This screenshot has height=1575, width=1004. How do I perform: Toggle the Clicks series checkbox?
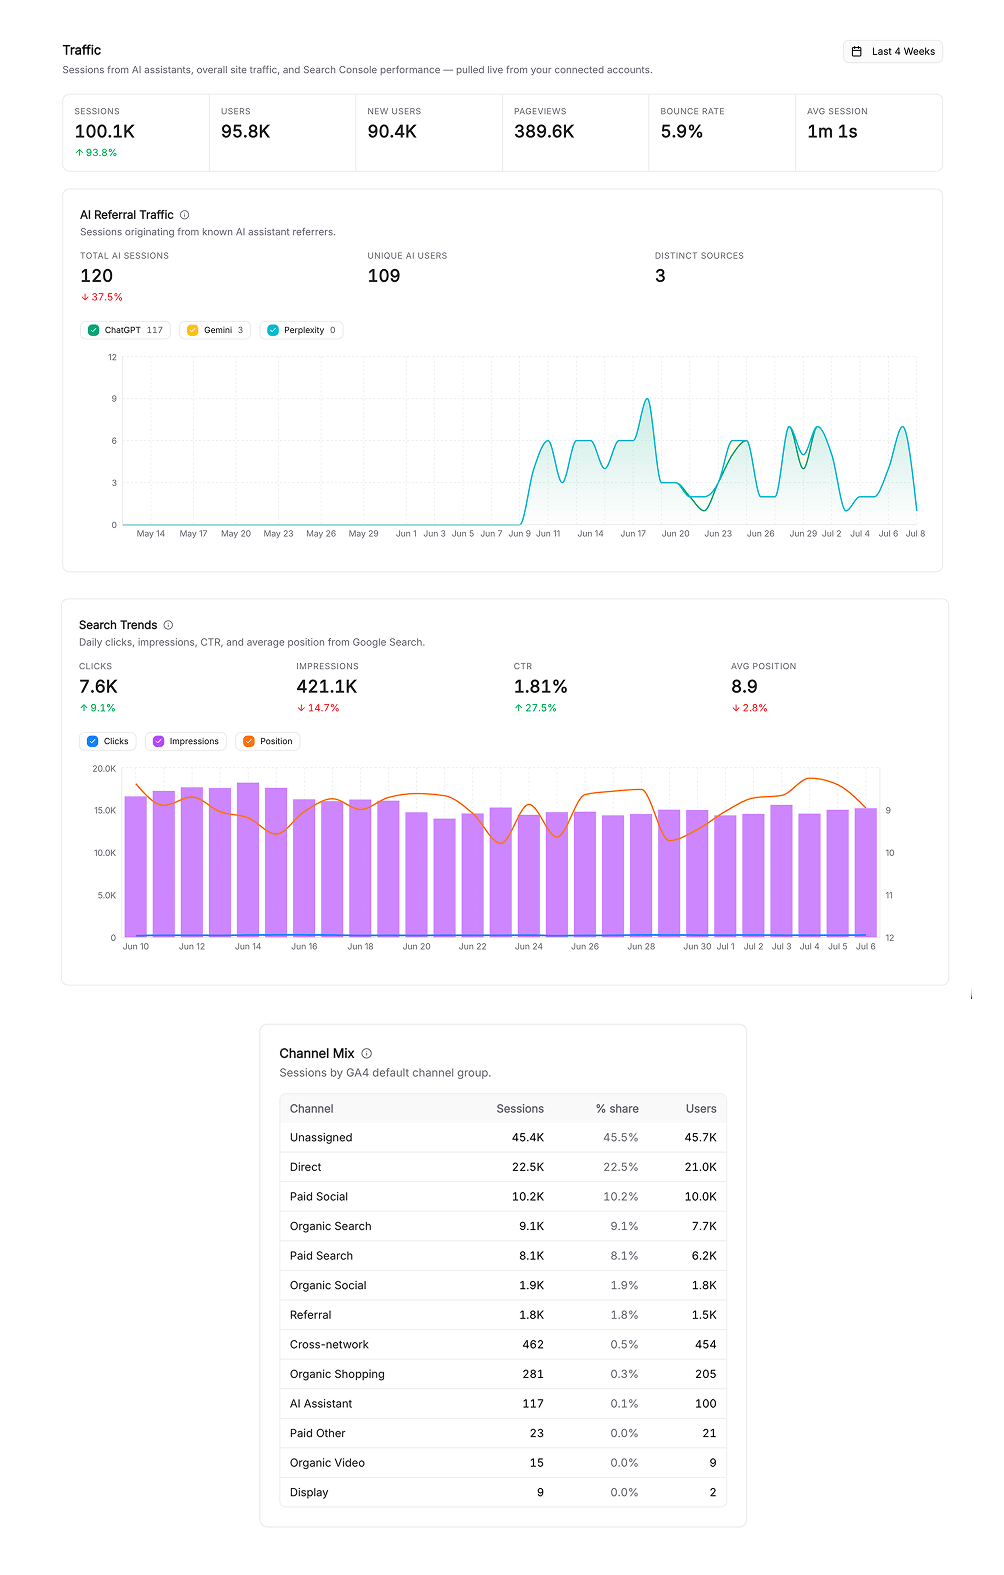93,741
